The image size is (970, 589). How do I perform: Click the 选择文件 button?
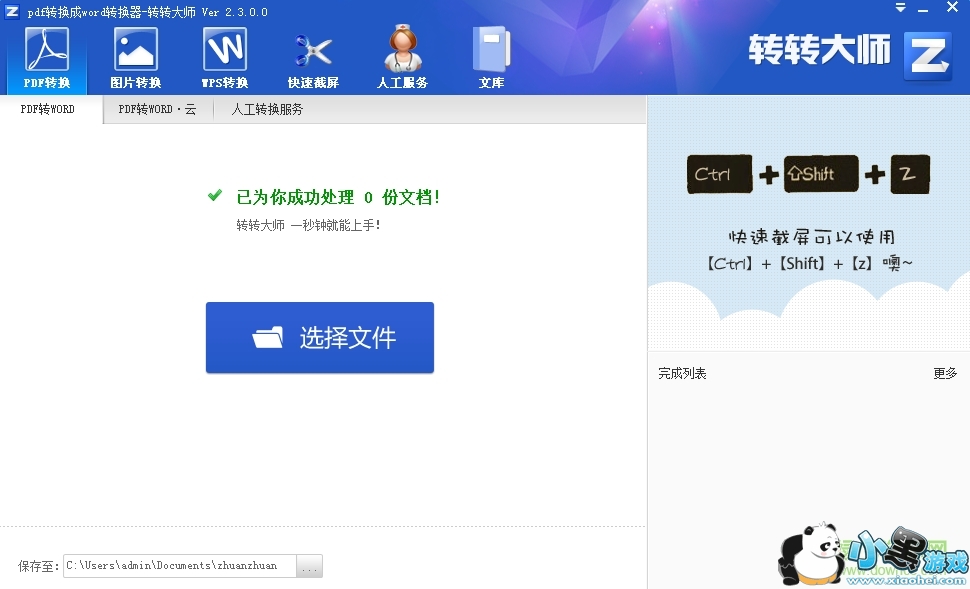tap(320, 338)
